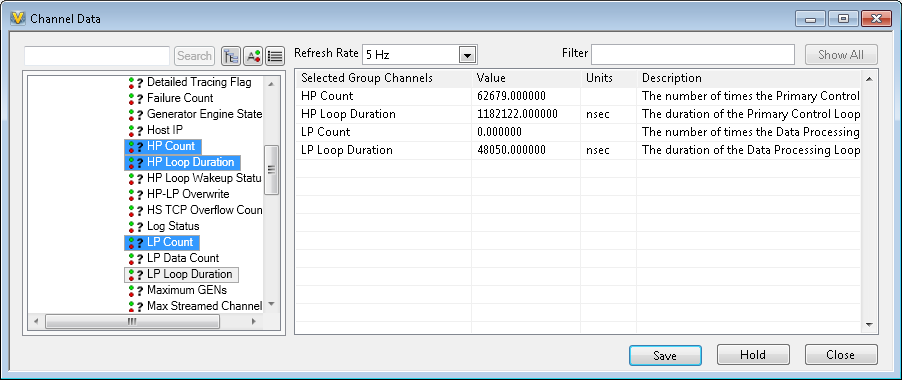This screenshot has height=380, width=902.
Task: Click the Filter input field
Action: (x=693, y=55)
